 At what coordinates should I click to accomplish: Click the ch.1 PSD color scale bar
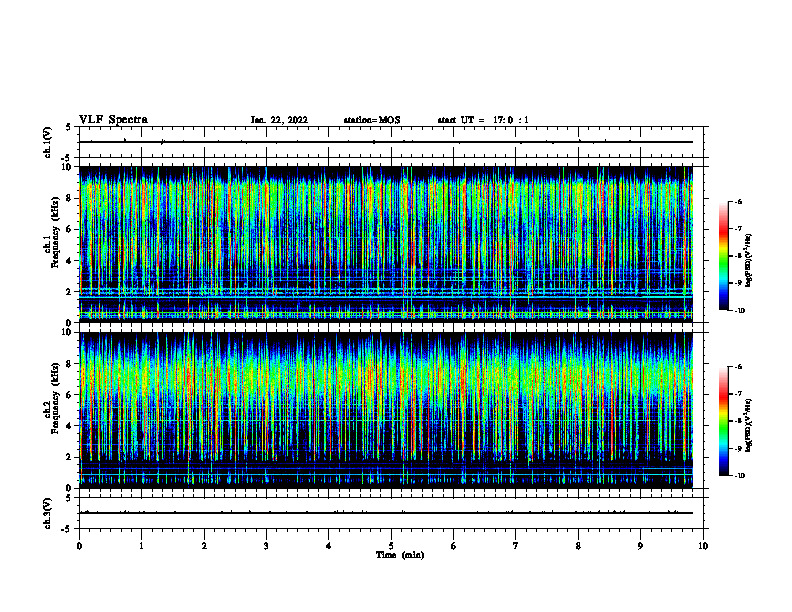click(723, 256)
